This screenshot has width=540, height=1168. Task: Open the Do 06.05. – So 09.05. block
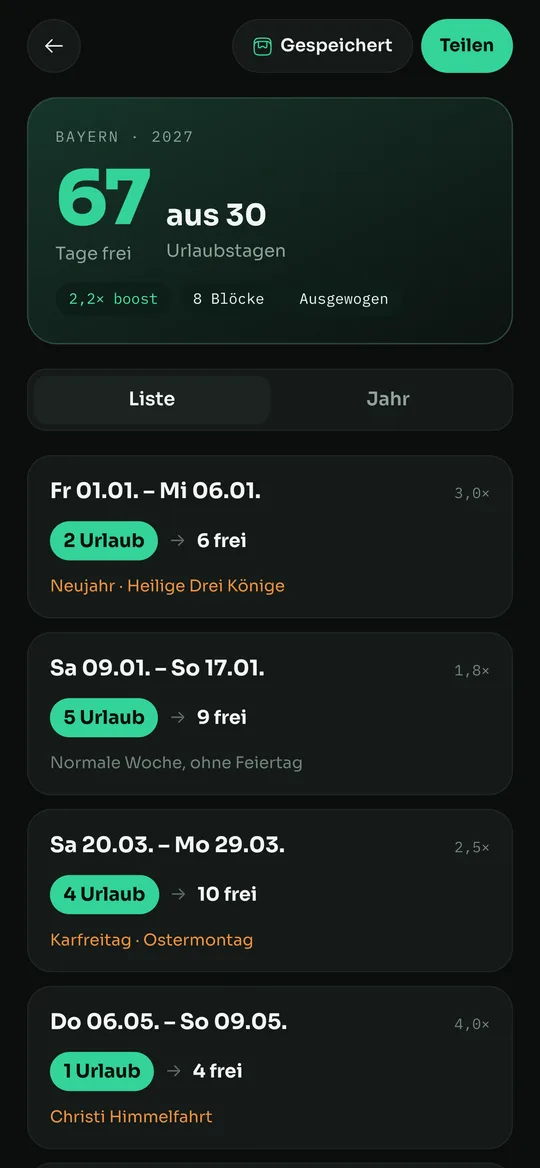270,1067
